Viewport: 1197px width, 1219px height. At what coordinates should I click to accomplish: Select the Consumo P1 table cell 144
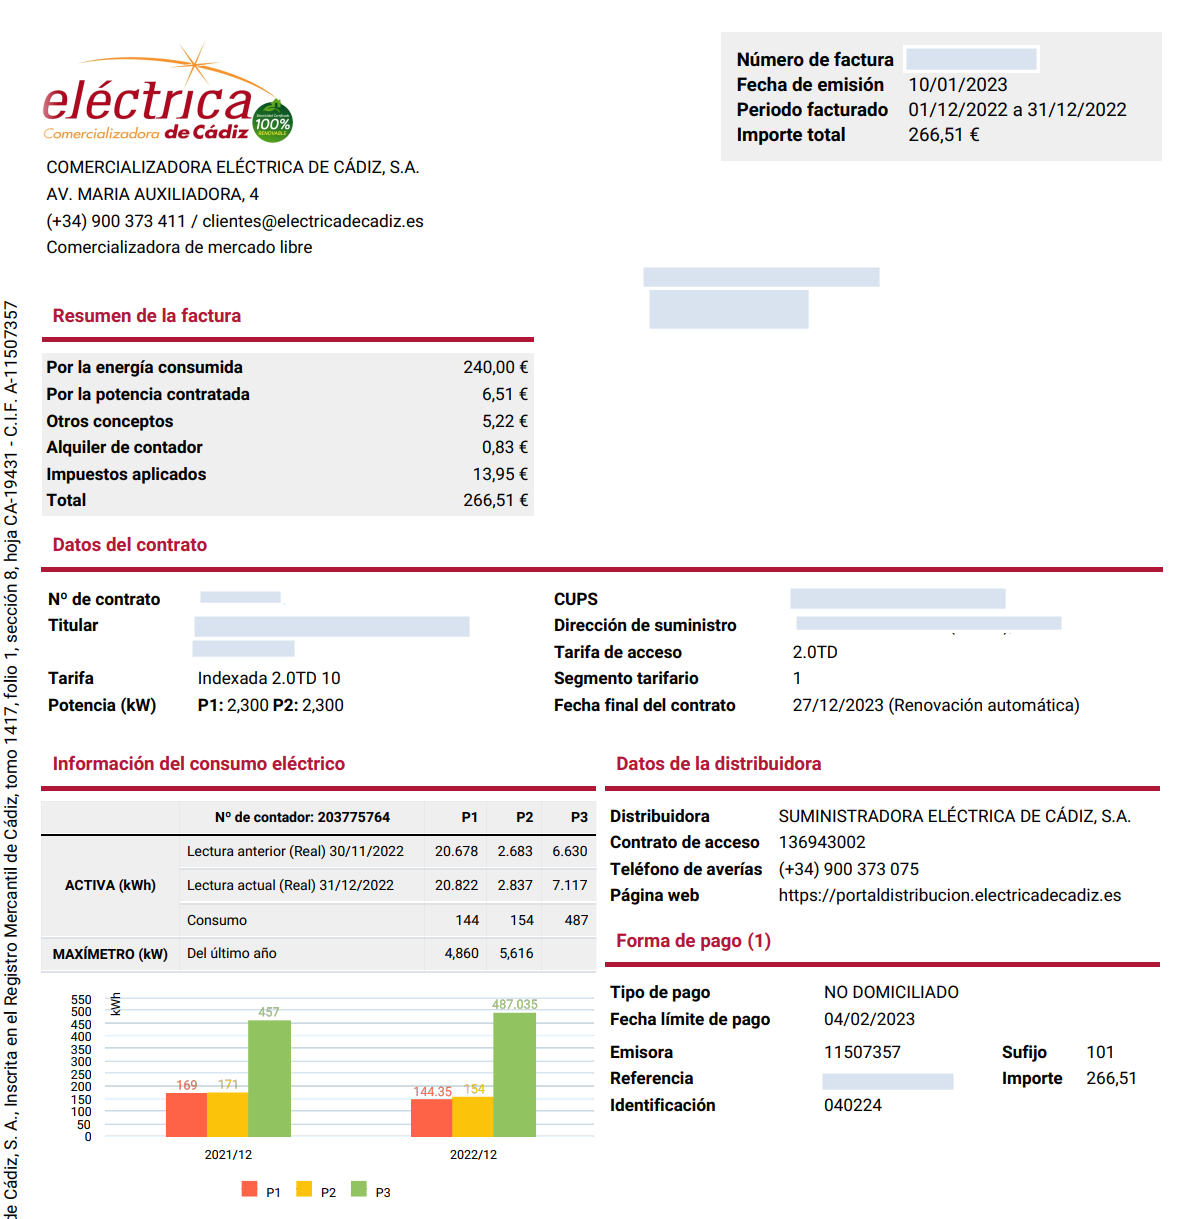click(x=467, y=920)
